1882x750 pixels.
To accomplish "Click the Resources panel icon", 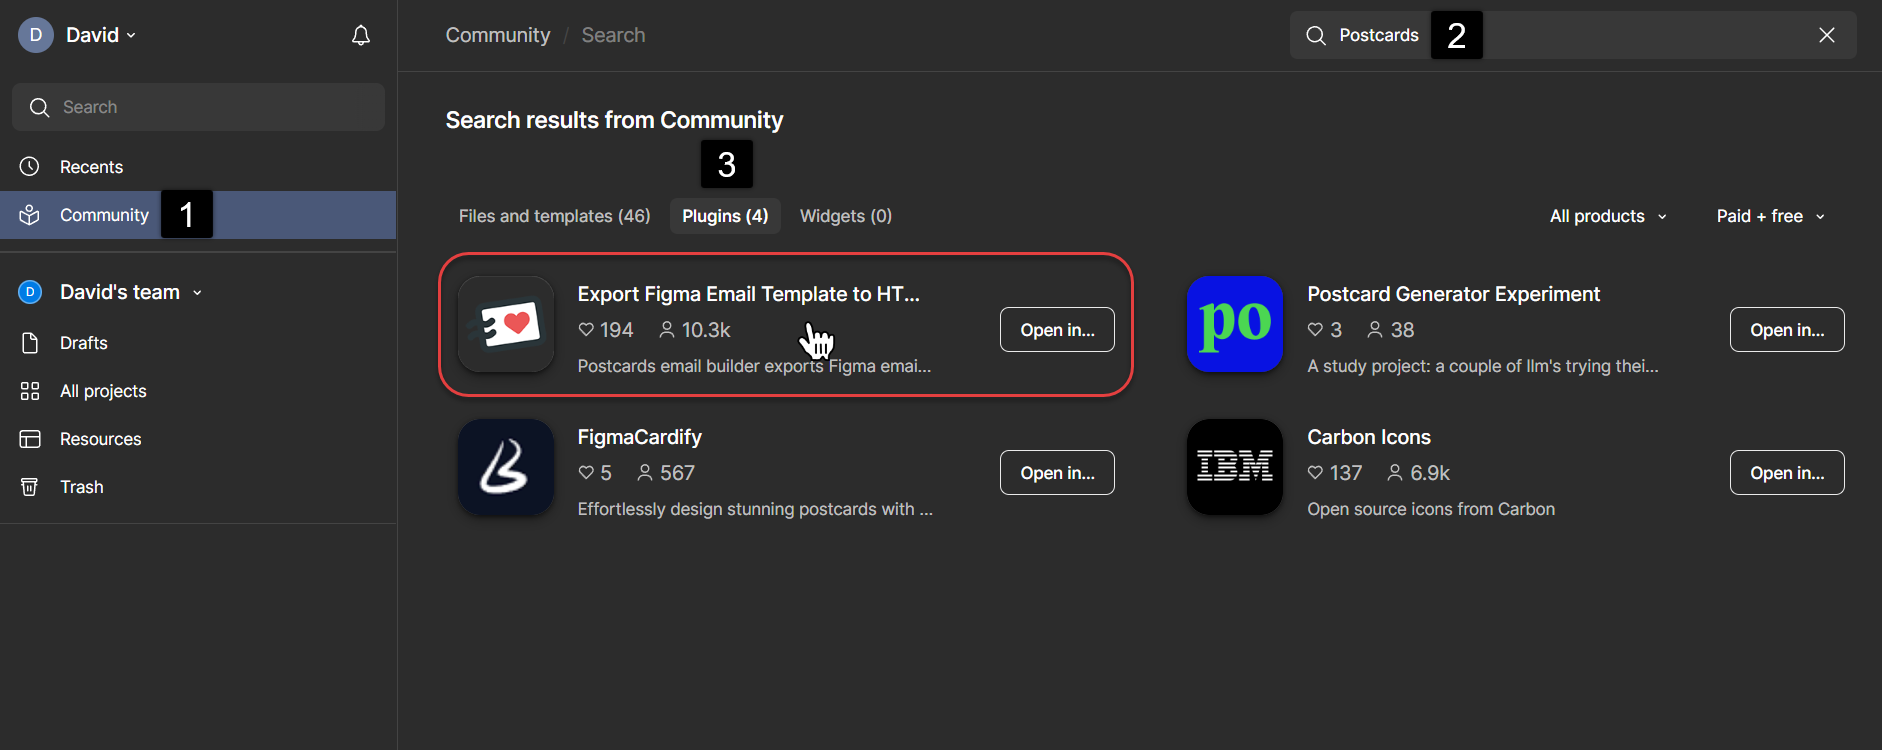I will (x=30, y=439).
